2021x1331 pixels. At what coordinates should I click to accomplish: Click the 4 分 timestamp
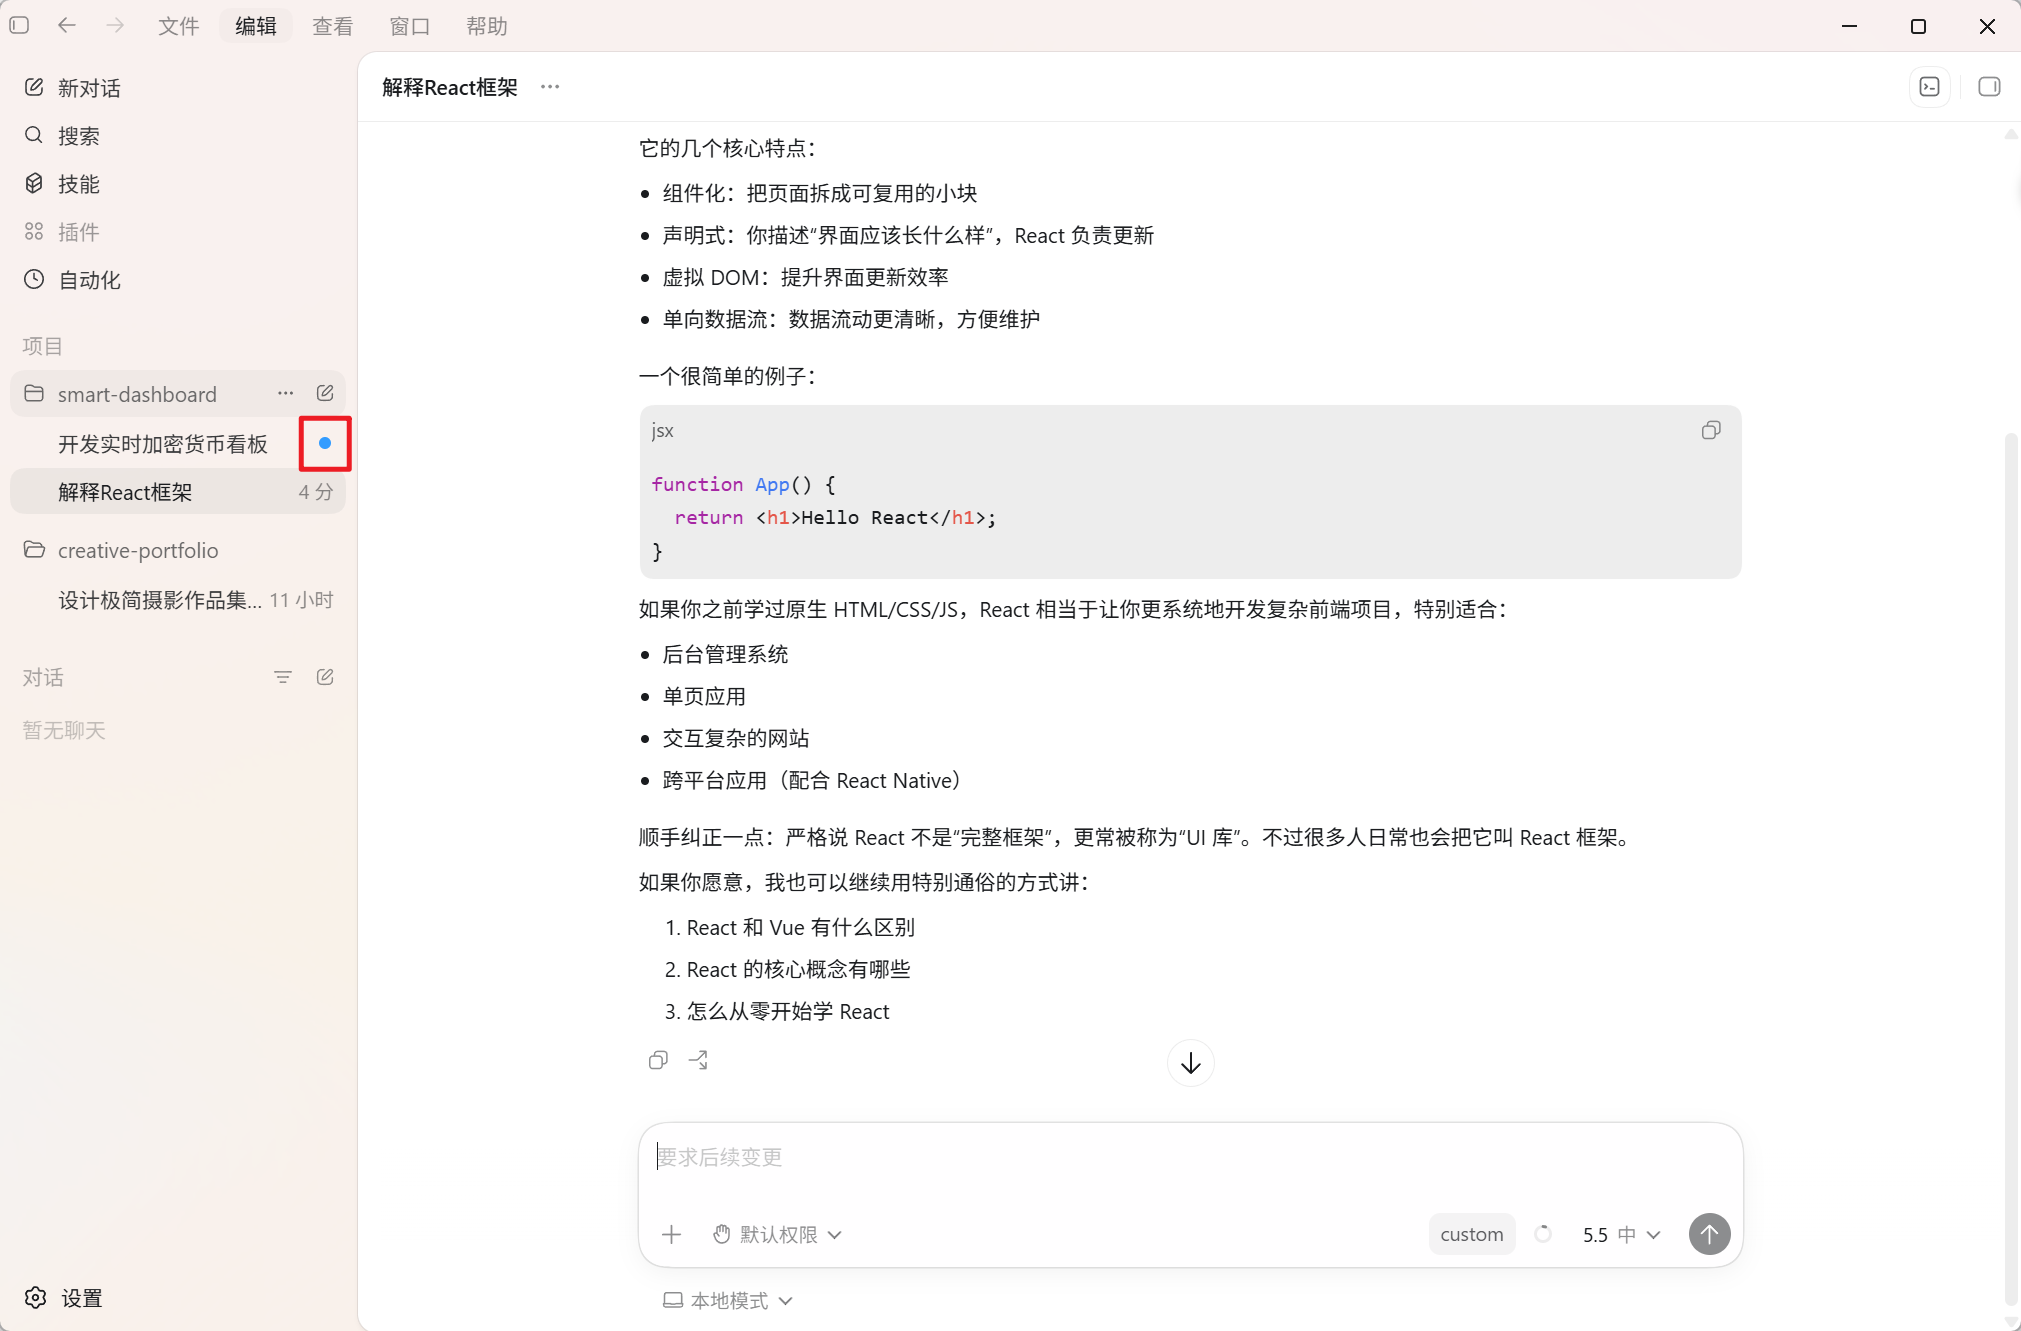coord(316,492)
